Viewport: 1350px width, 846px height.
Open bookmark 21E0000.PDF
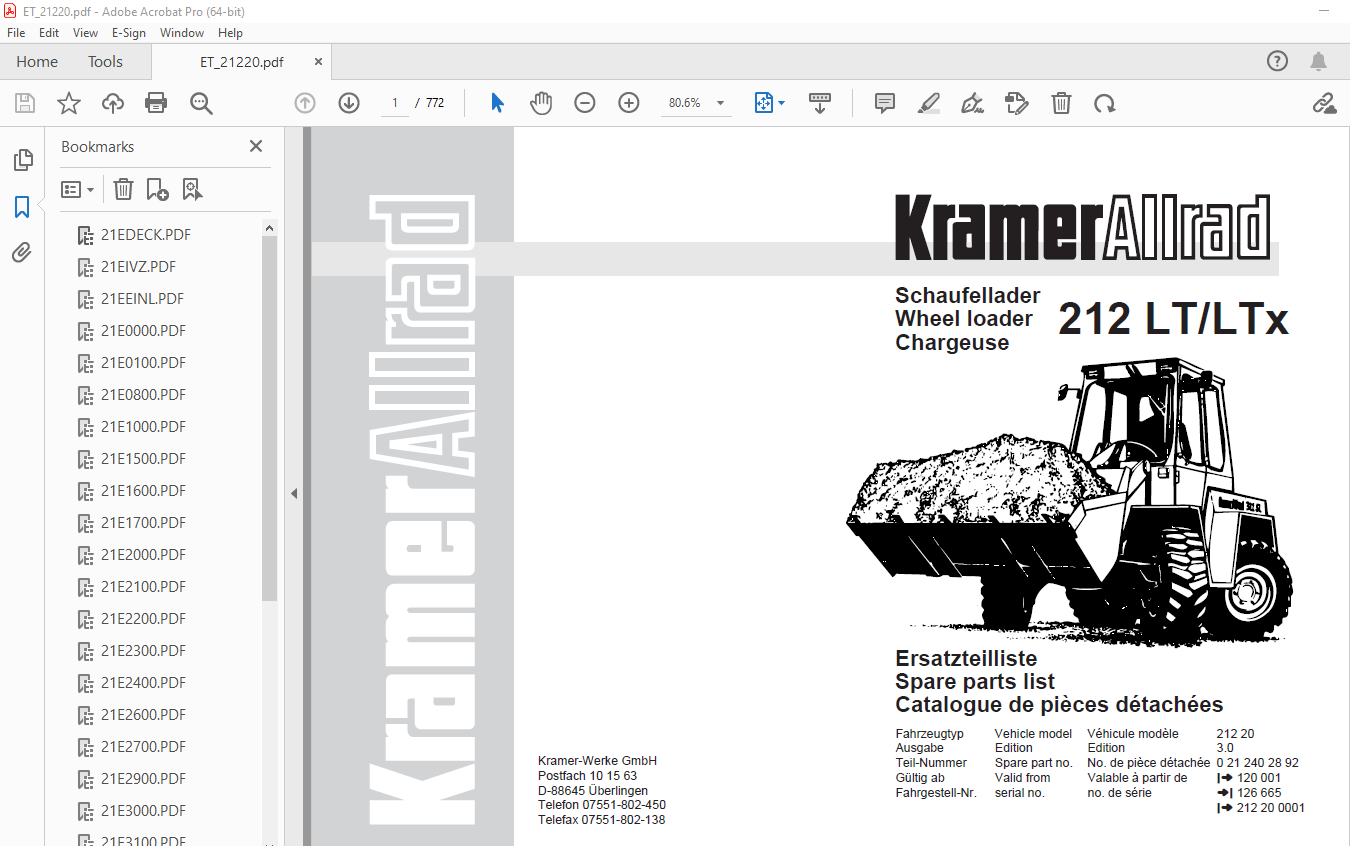pyautogui.click(x=143, y=331)
